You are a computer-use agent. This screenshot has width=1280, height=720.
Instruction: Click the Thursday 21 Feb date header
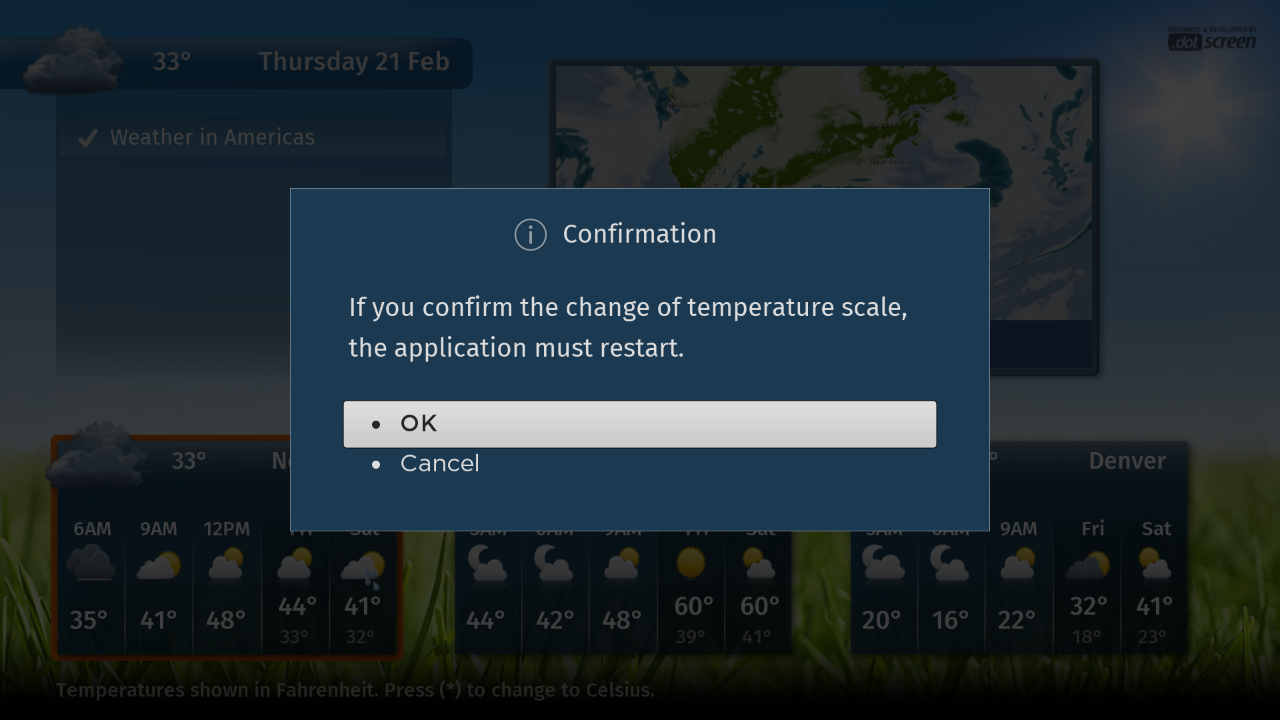click(x=353, y=62)
